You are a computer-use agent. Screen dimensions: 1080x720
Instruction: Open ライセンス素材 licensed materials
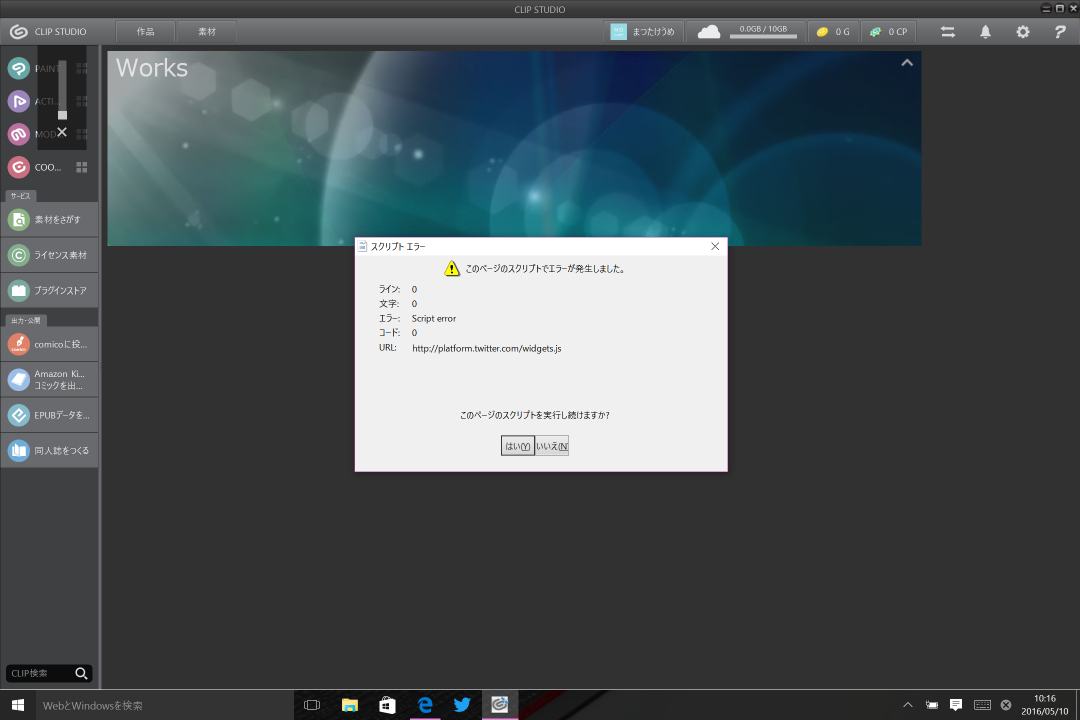pos(49,255)
